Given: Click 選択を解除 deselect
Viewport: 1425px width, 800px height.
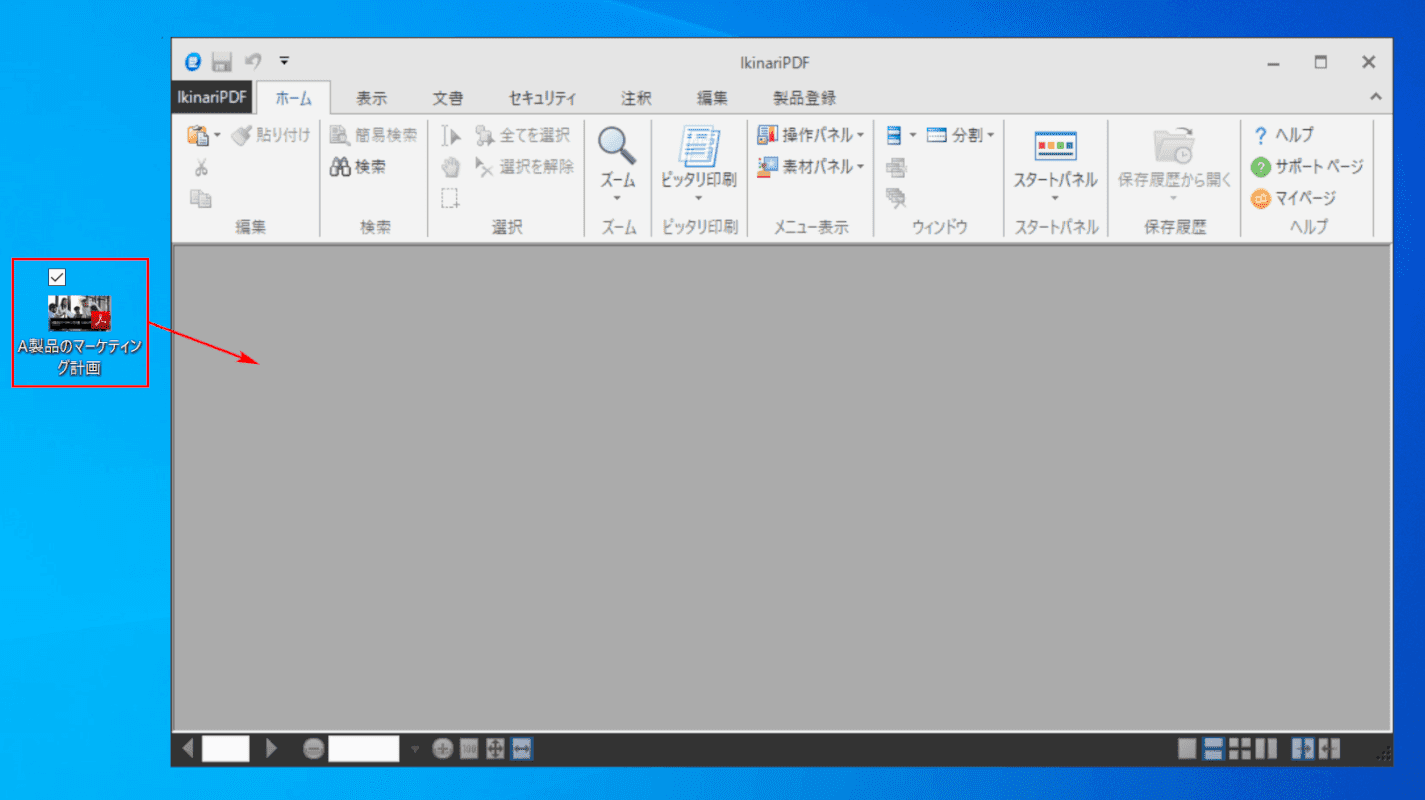Looking at the screenshot, I should coord(524,167).
